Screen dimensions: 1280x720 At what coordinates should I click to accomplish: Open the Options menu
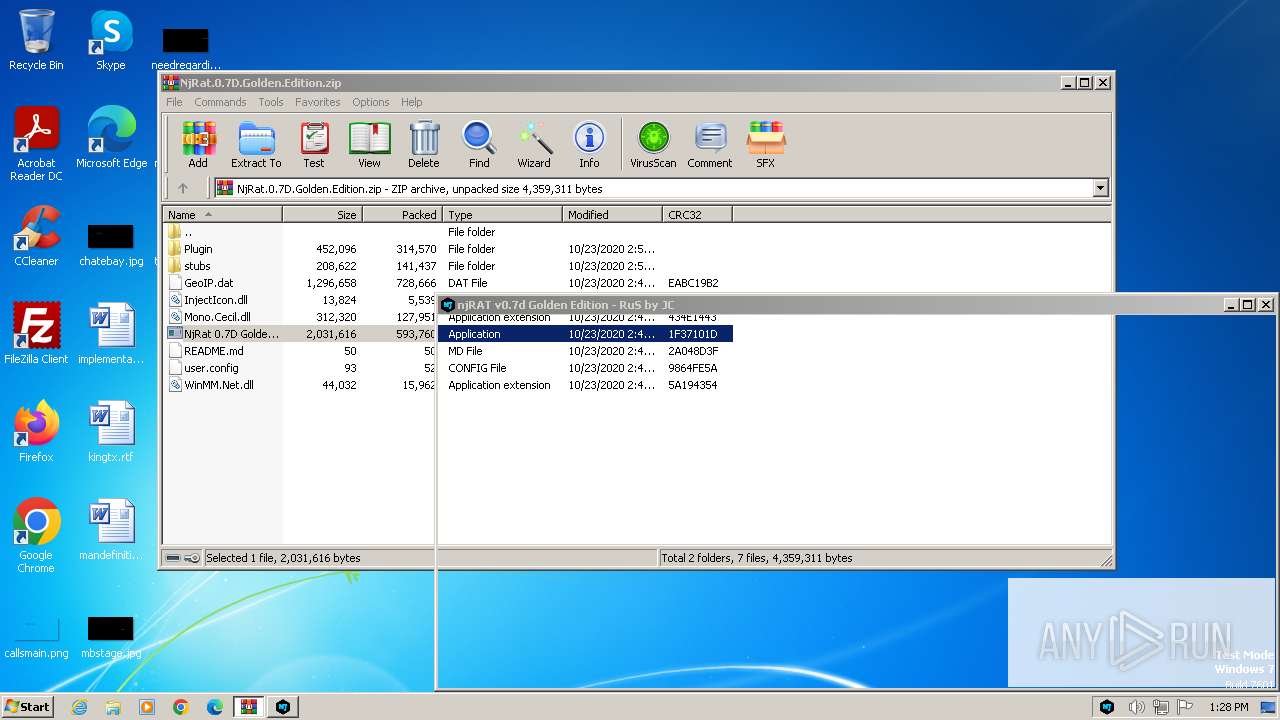coord(370,102)
